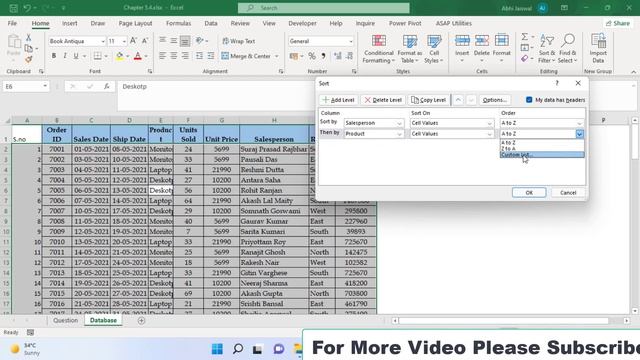The height and width of the screenshot is (360, 640).
Task: Open the ASAP Utilities tab
Action: click(x=453, y=23)
